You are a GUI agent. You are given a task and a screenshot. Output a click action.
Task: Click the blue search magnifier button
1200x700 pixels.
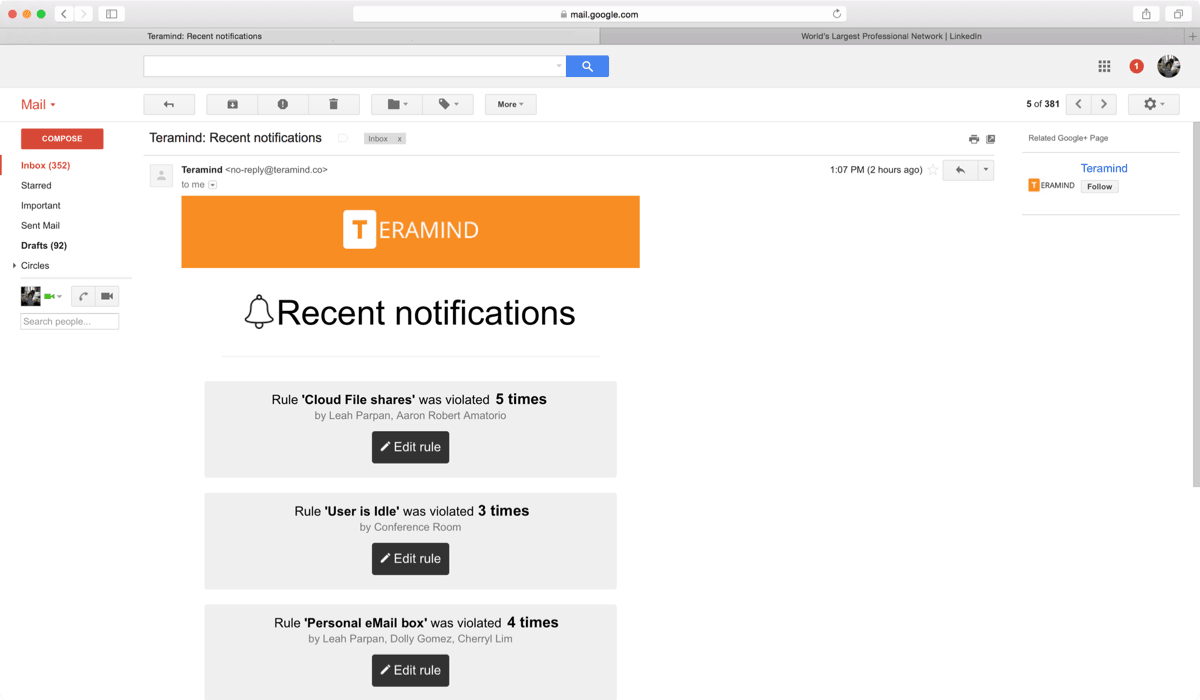pyautogui.click(x=587, y=66)
